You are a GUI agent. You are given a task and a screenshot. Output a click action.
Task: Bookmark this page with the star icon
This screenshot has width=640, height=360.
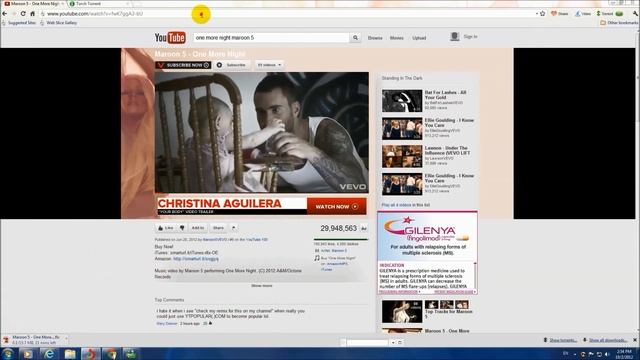click(x=542, y=13)
